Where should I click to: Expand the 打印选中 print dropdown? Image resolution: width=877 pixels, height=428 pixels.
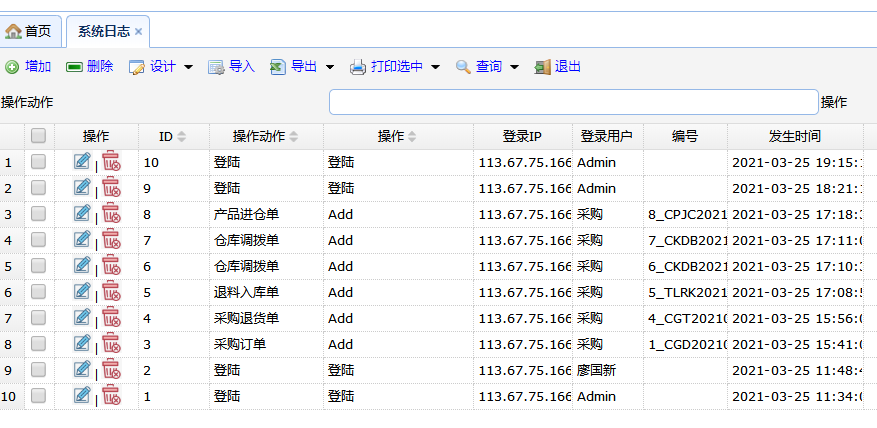(435, 67)
